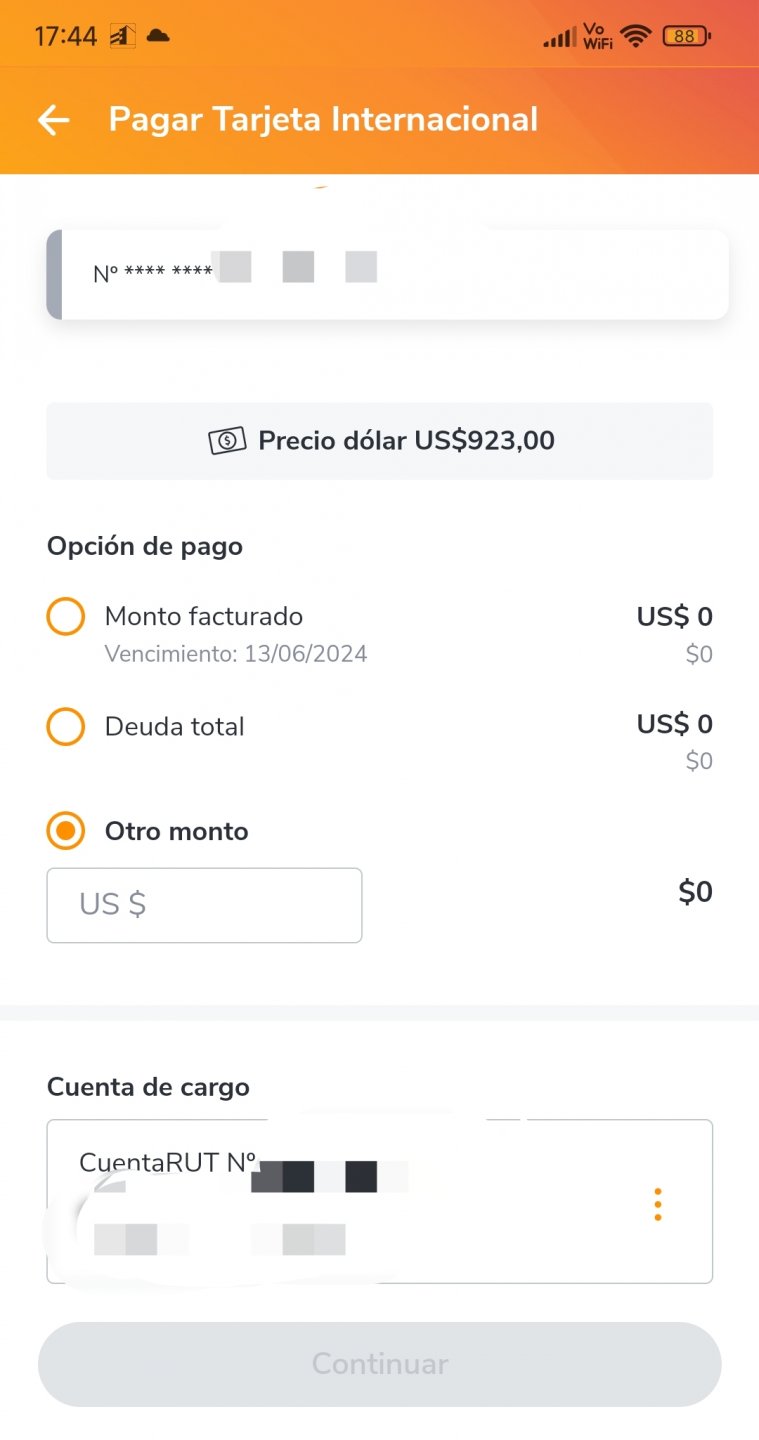Tap the Monto facturado US$ 0 amount

click(674, 617)
